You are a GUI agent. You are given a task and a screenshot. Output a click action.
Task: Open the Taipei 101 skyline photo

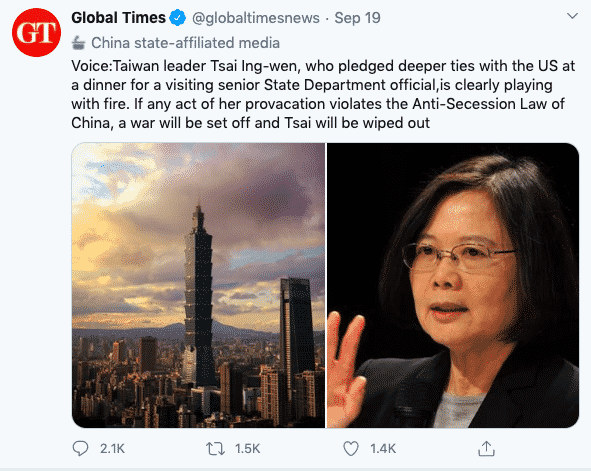198,285
